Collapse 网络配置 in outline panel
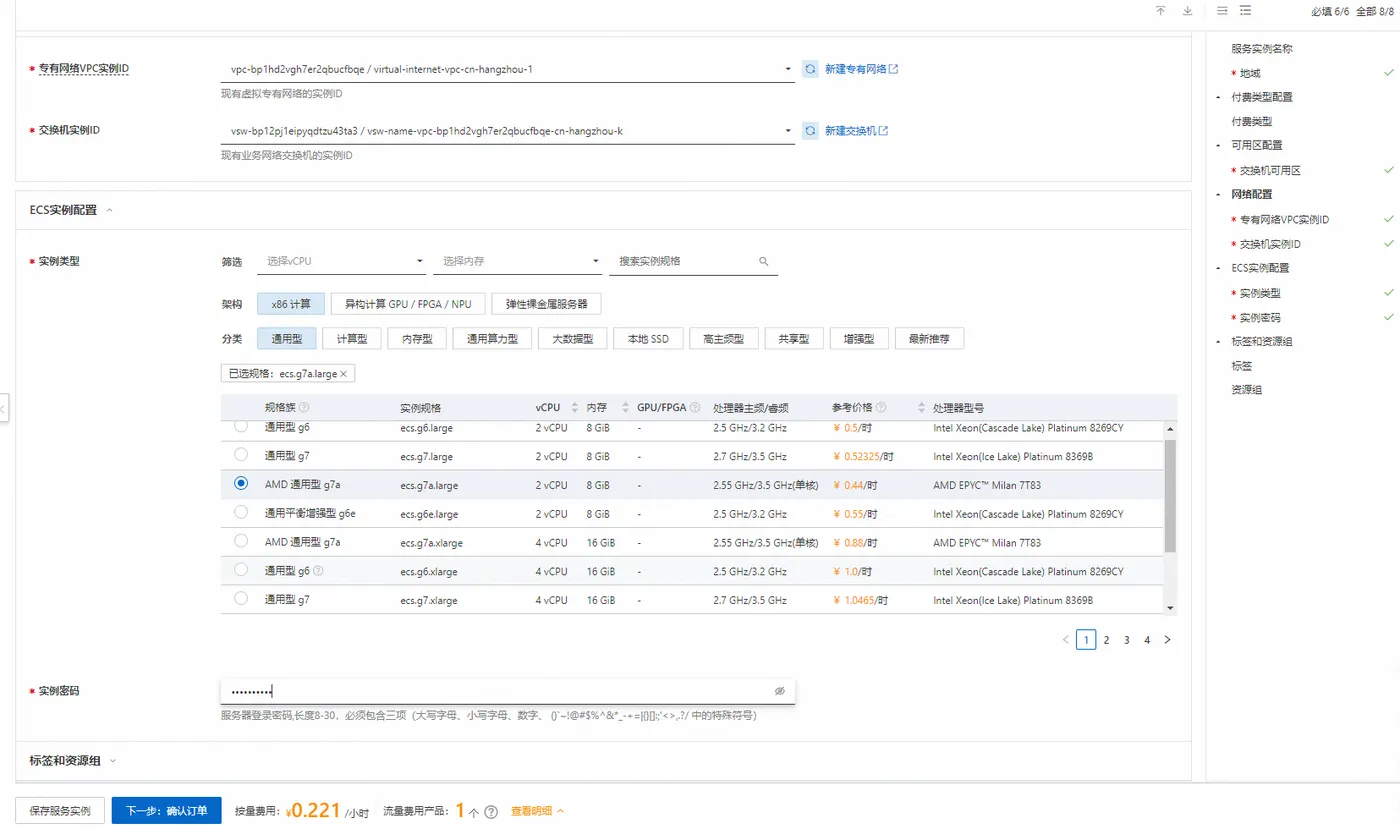The height and width of the screenshot is (829, 1400). [x=1218, y=195]
